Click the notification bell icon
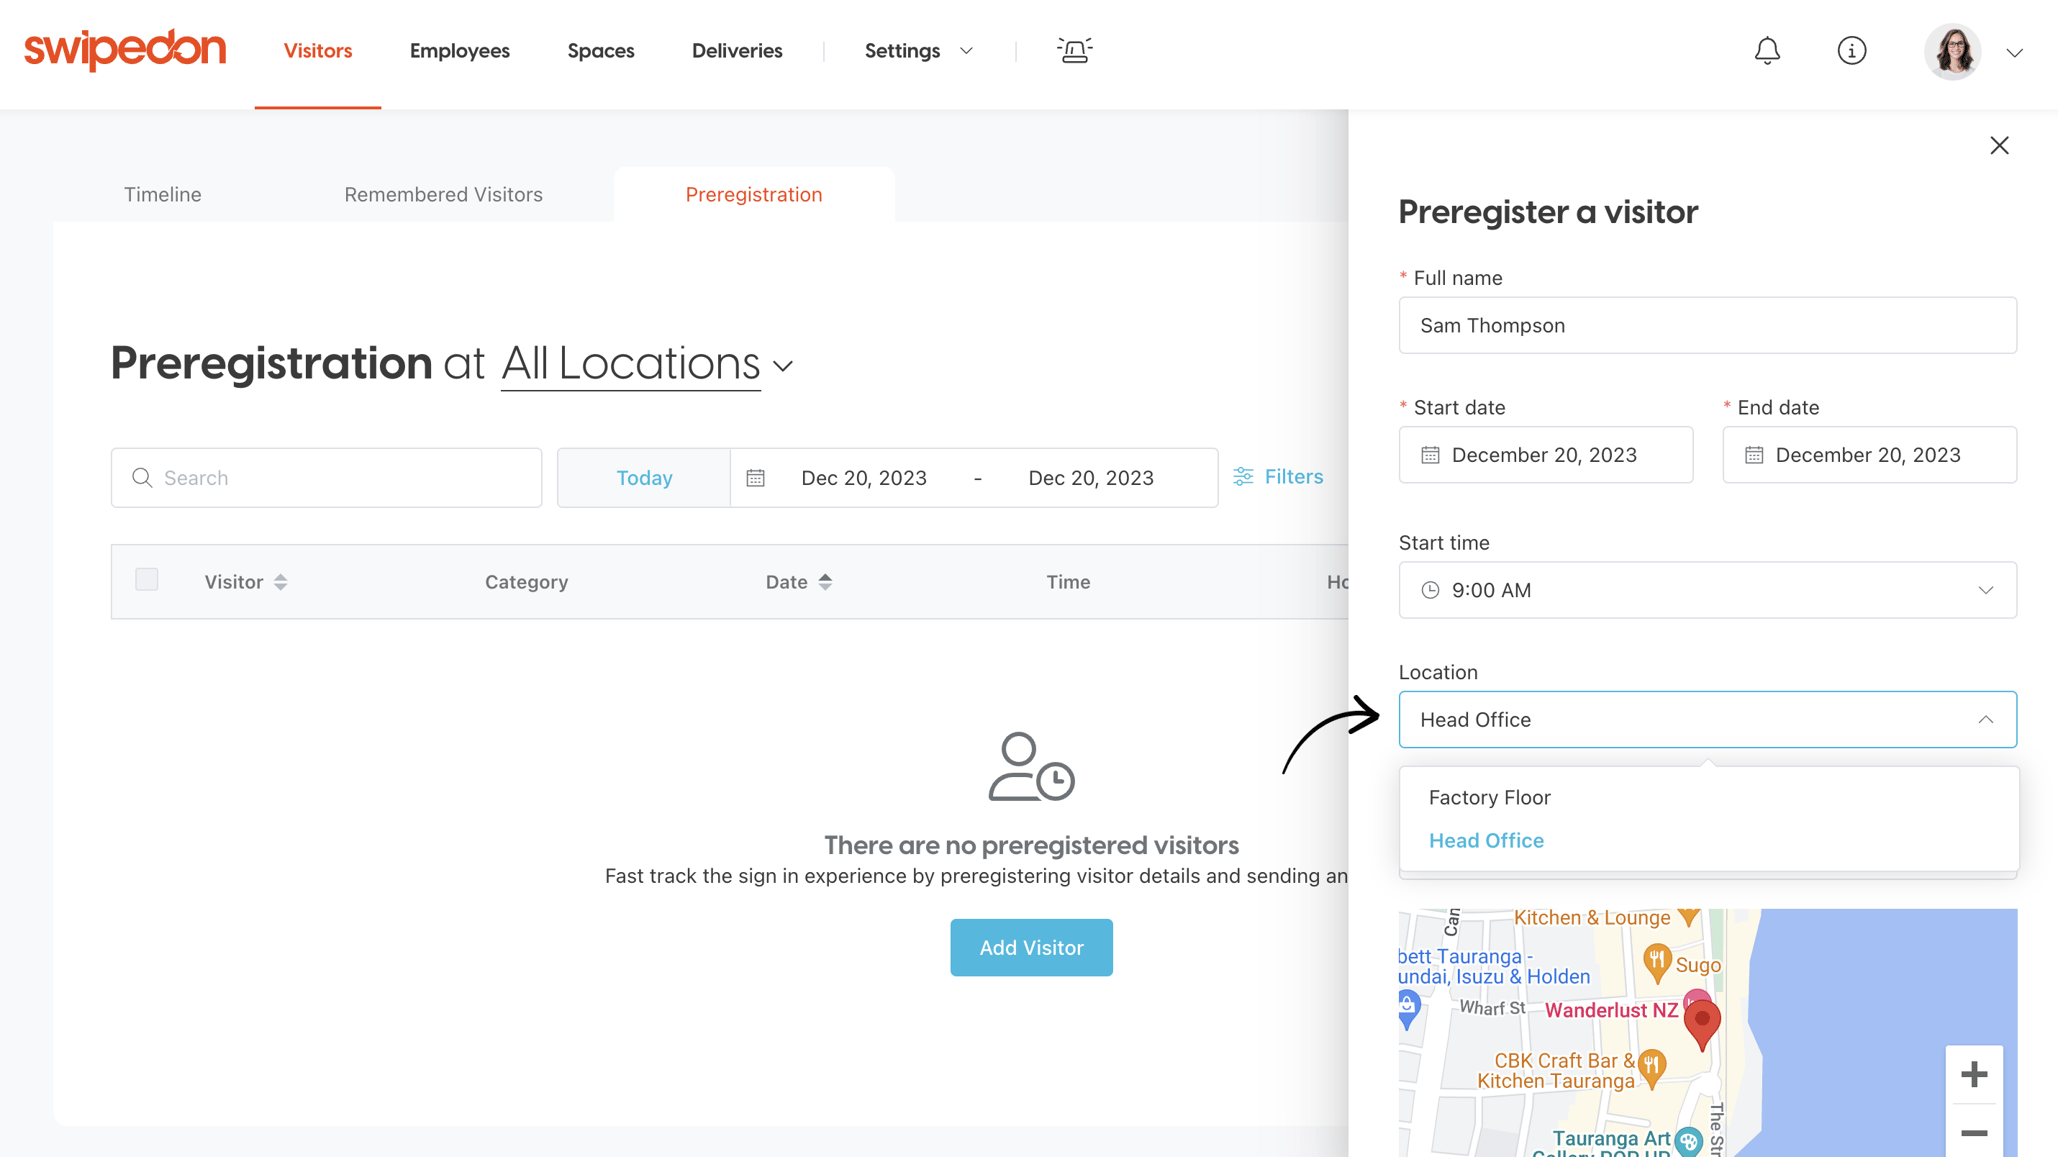2058x1157 pixels. click(x=1767, y=51)
